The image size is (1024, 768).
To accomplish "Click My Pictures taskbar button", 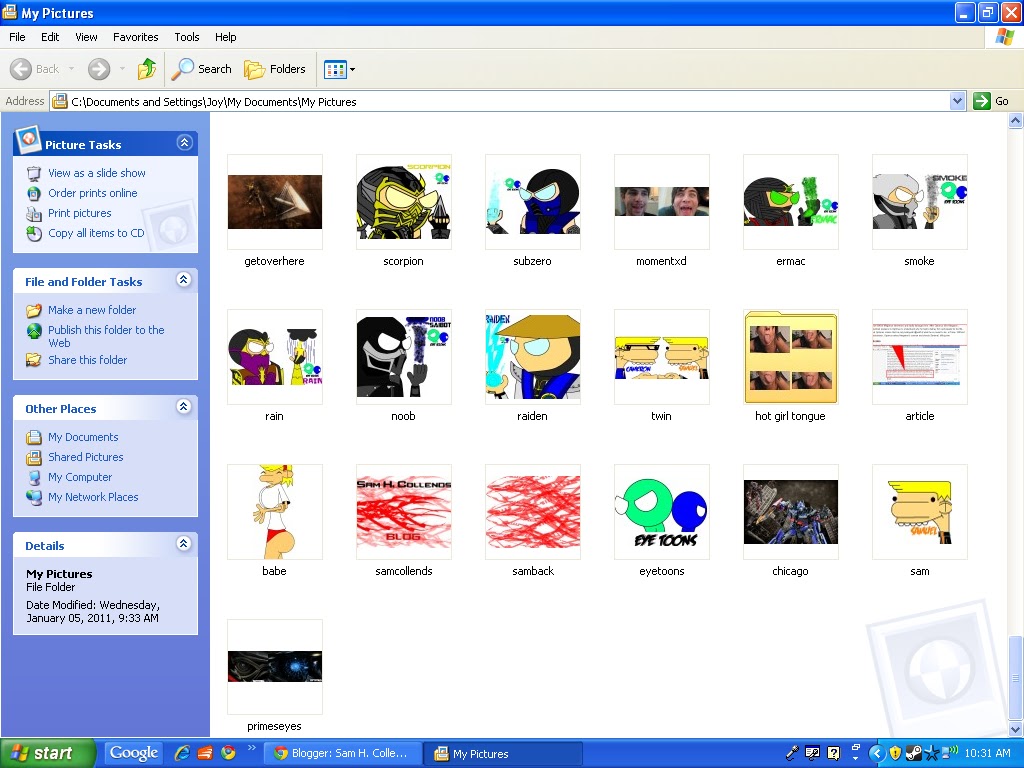I will click(502, 754).
